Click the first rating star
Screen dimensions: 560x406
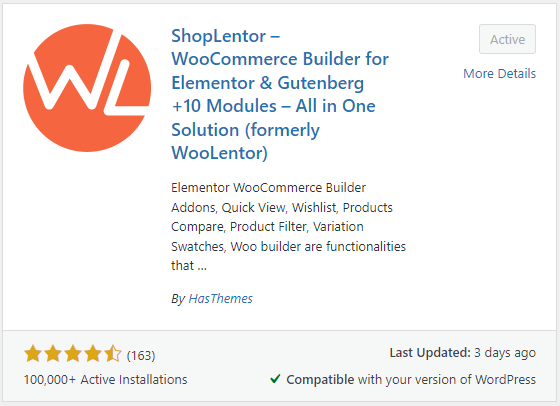[33, 354]
